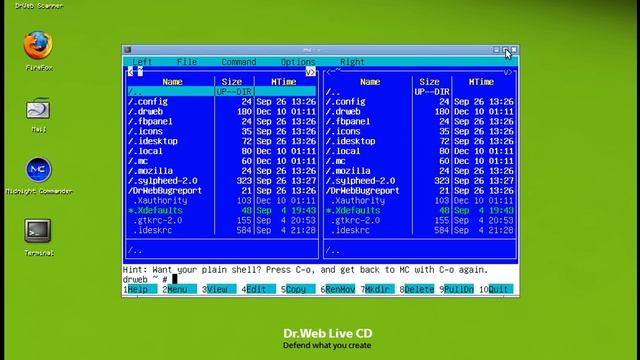This screenshot has height=360, width=640.
Task: Sort left panel by MTime header
Action: [x=284, y=82]
